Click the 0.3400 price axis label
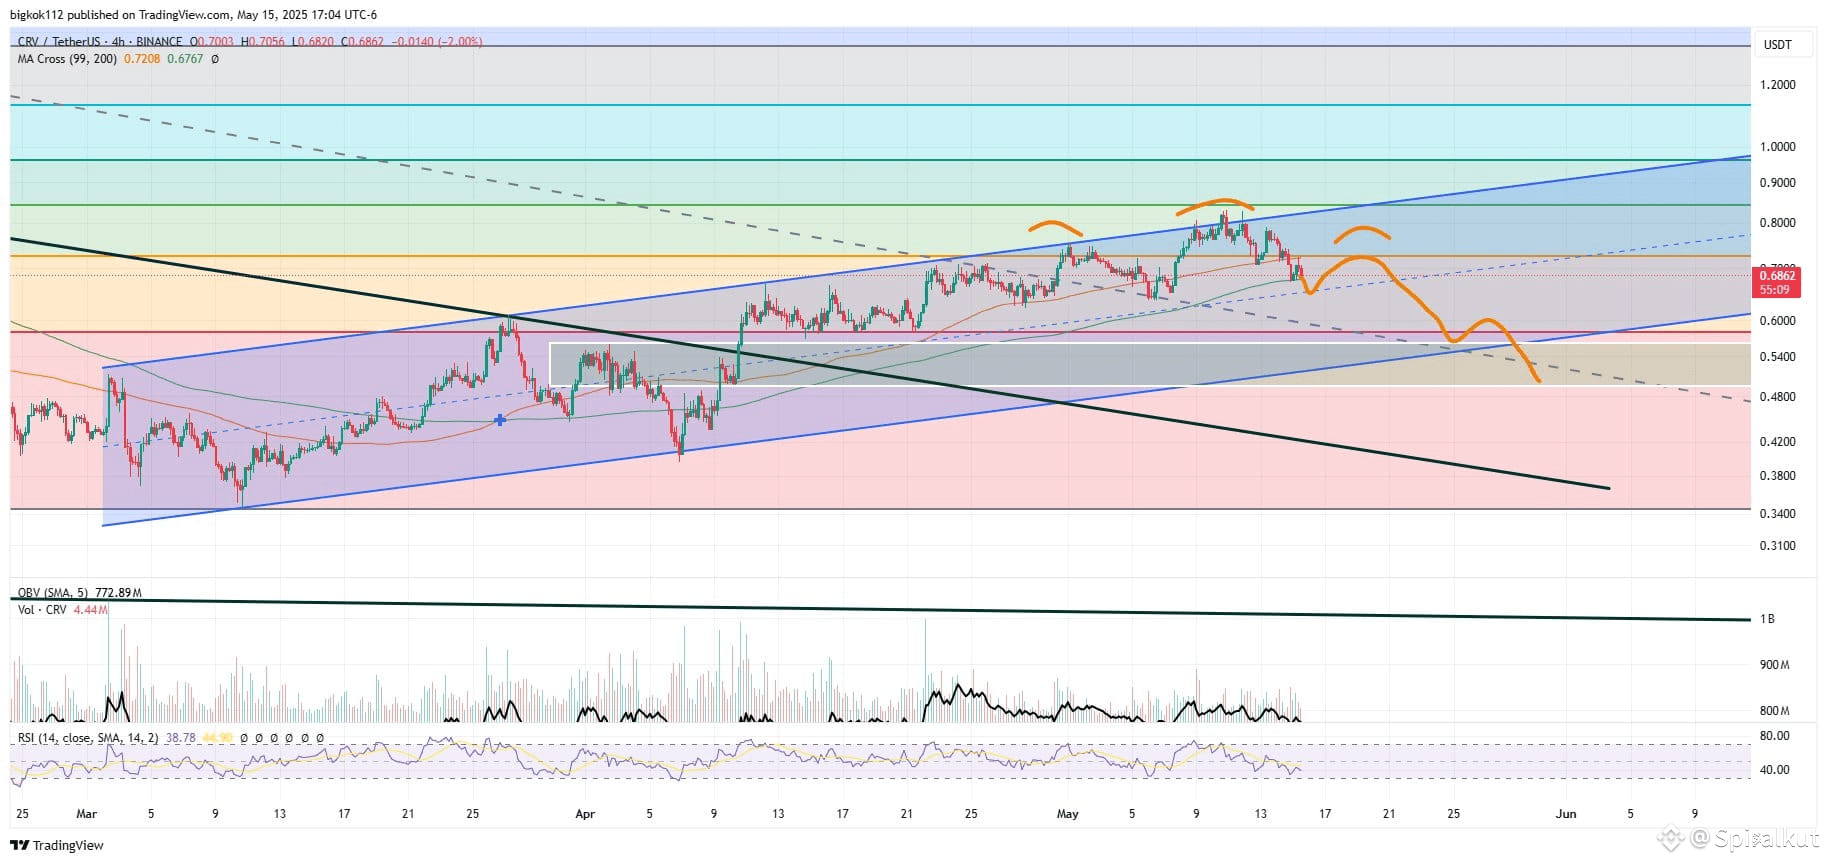Screen dimensions: 1827x863 pos(1778,514)
